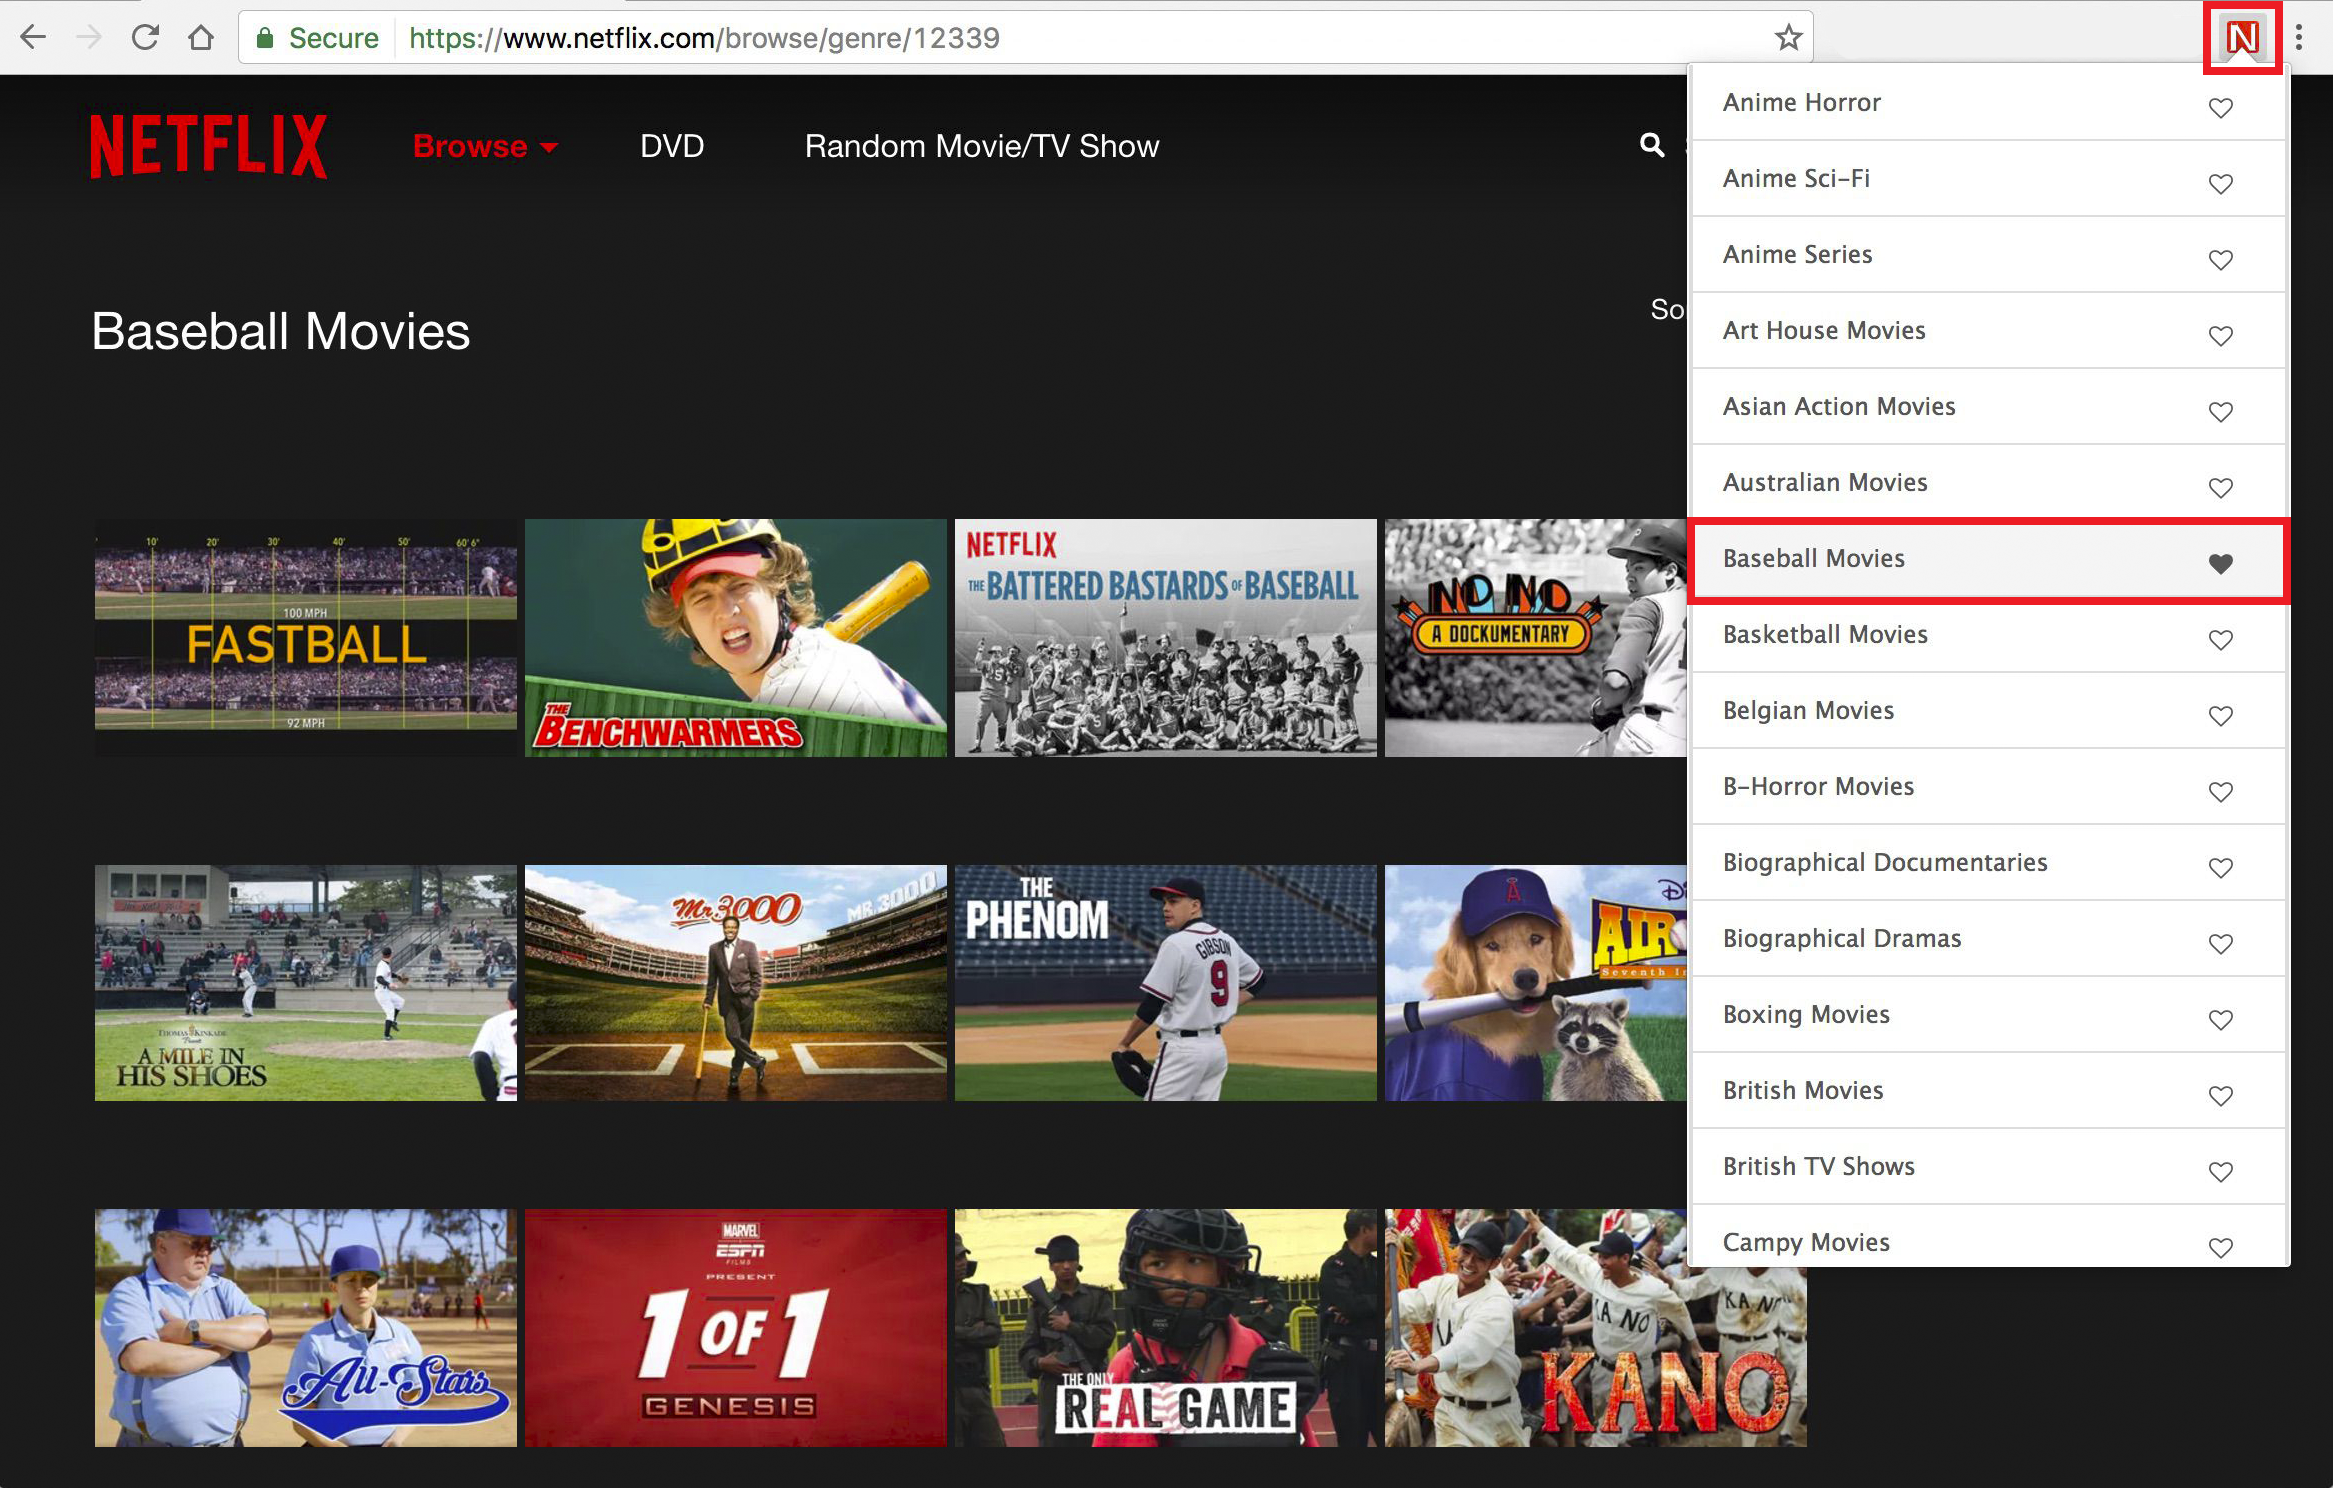Favorite the Art House Movies category
Viewport: 2333px width, 1488px height.
(2220, 335)
